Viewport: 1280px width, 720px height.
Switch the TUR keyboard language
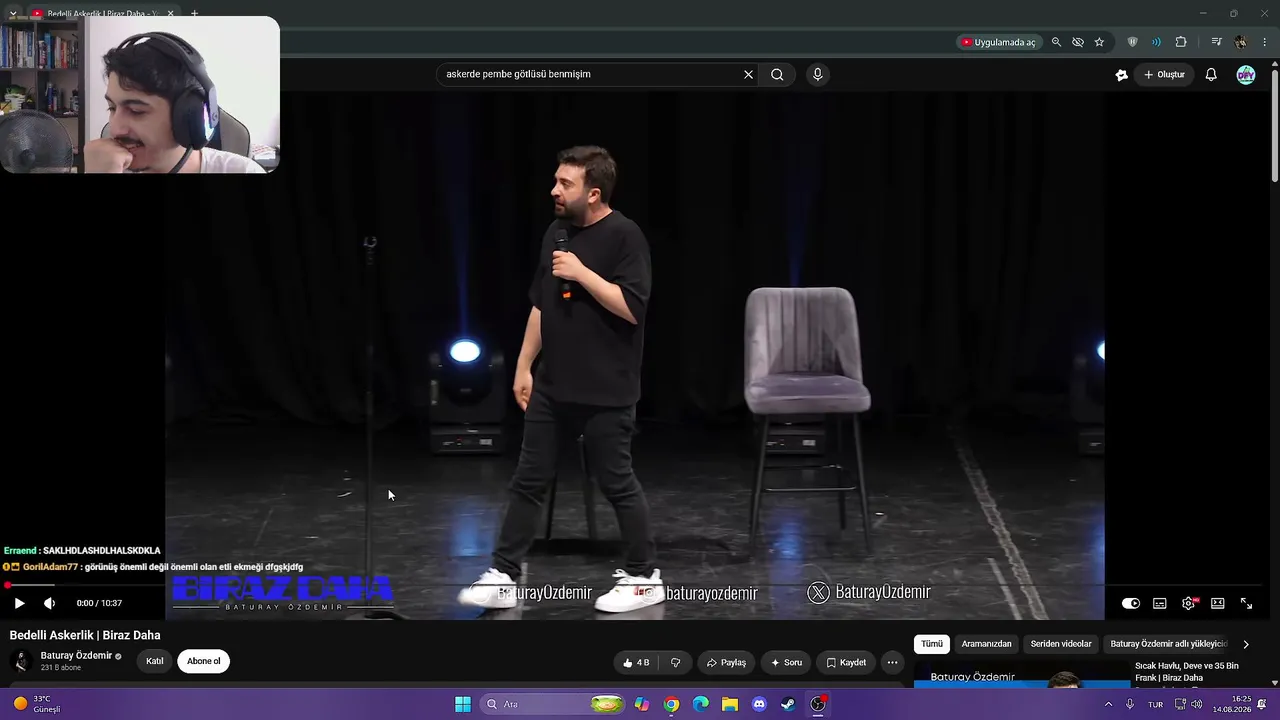click(x=1156, y=704)
